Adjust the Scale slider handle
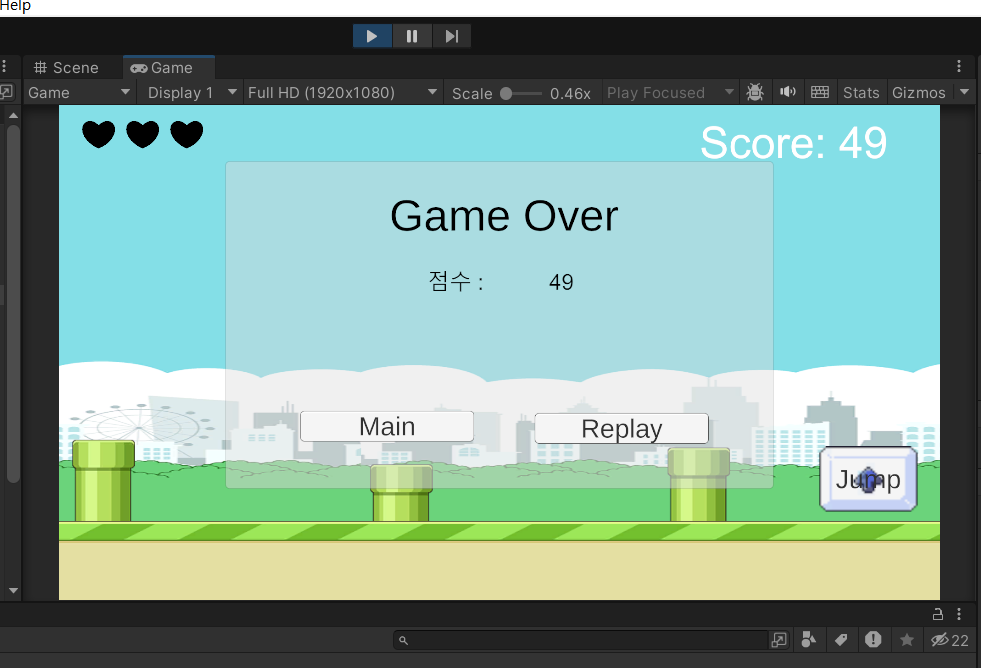The image size is (981, 668). click(506, 93)
